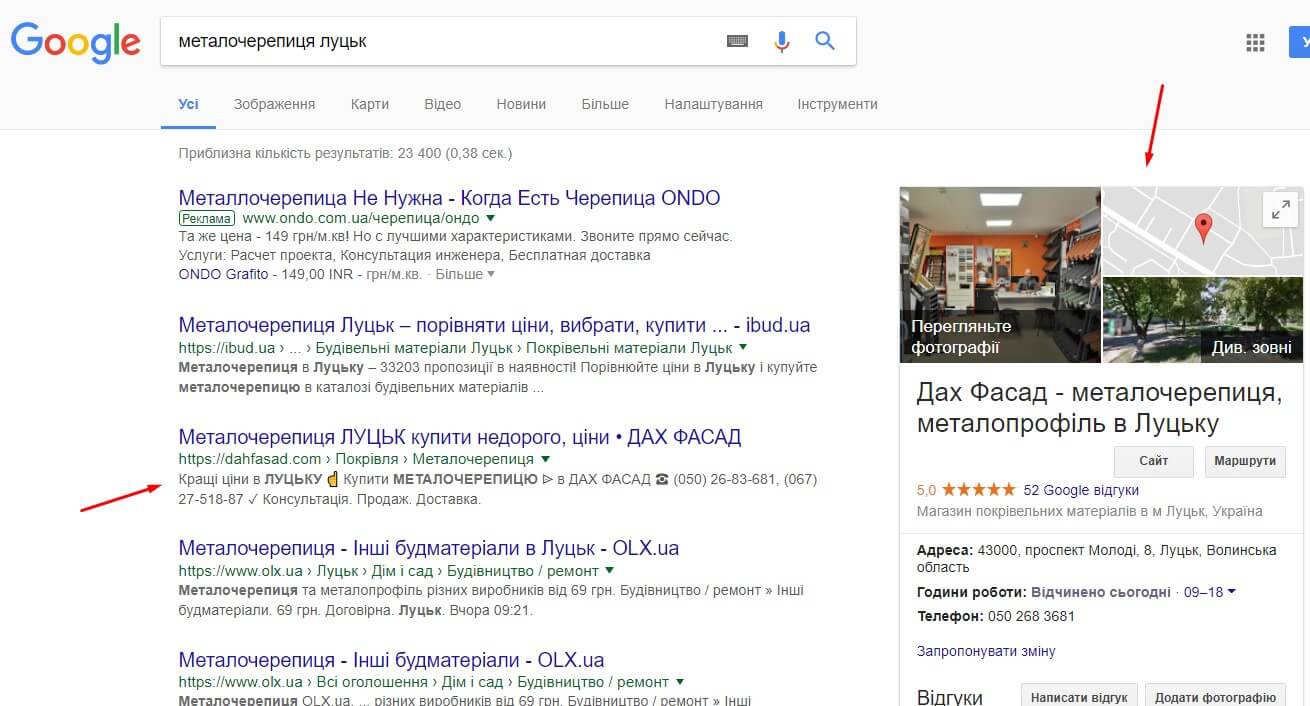
Task: Open the ONDO ad result title
Action: coord(449,198)
